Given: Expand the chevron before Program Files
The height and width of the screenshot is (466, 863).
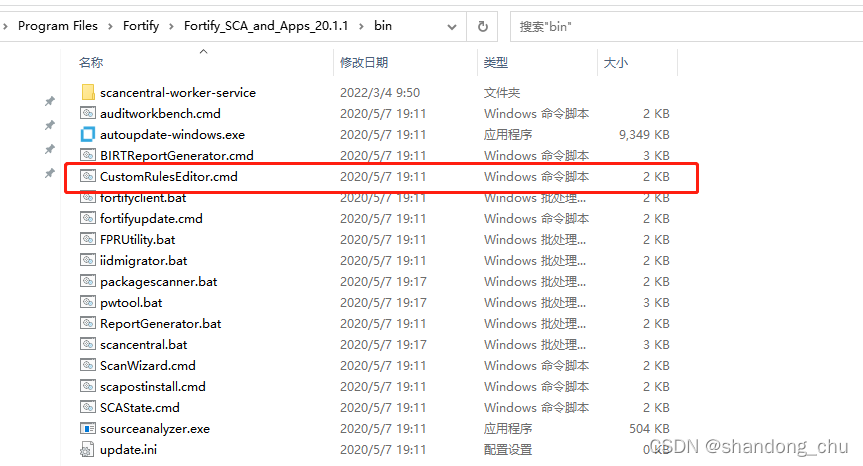Looking at the screenshot, I should [x=5, y=26].
